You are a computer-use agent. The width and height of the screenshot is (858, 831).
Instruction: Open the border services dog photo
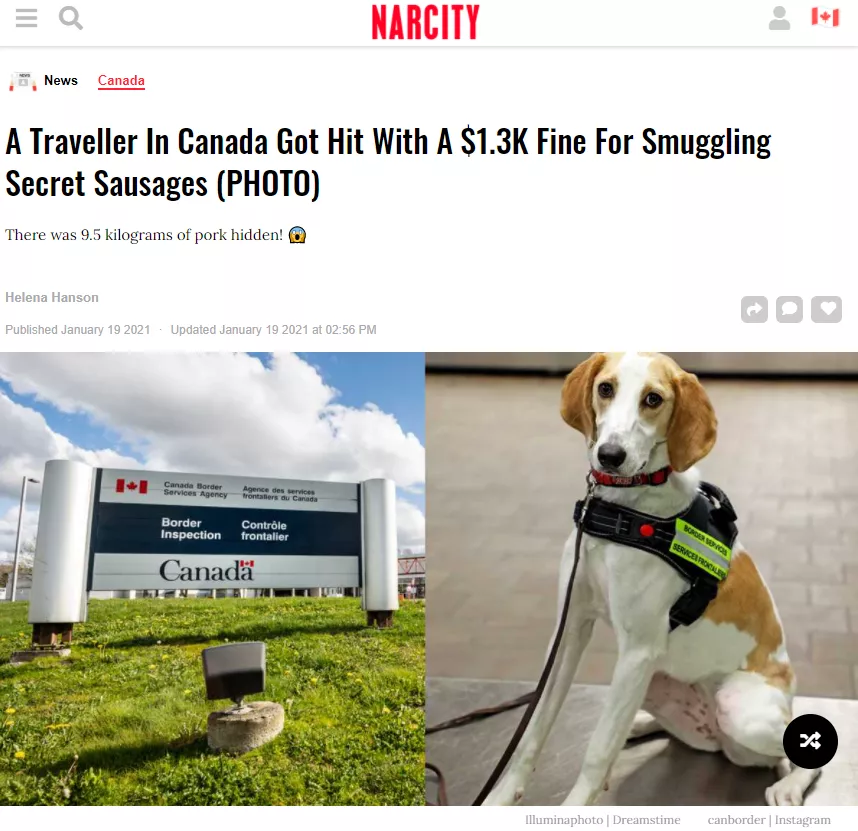click(x=641, y=578)
